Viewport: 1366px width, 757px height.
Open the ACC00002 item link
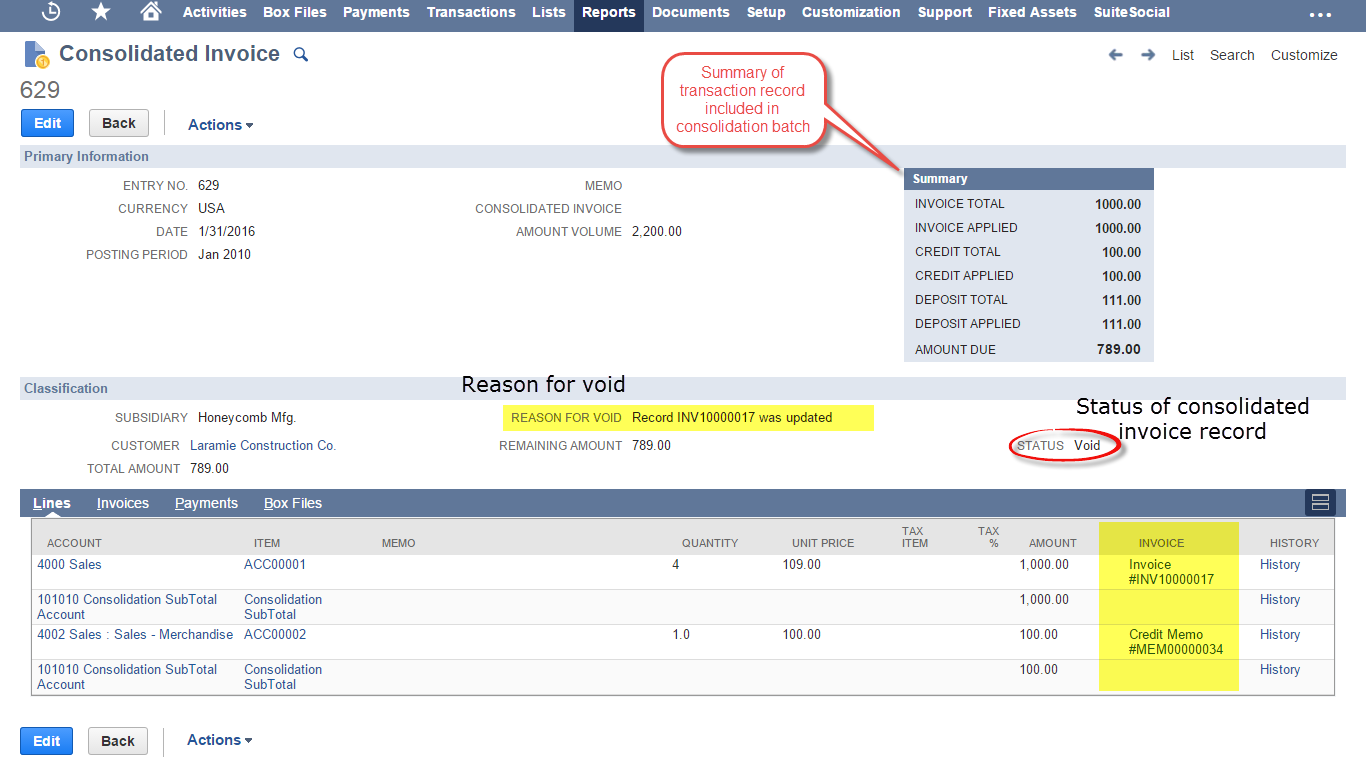(x=275, y=635)
